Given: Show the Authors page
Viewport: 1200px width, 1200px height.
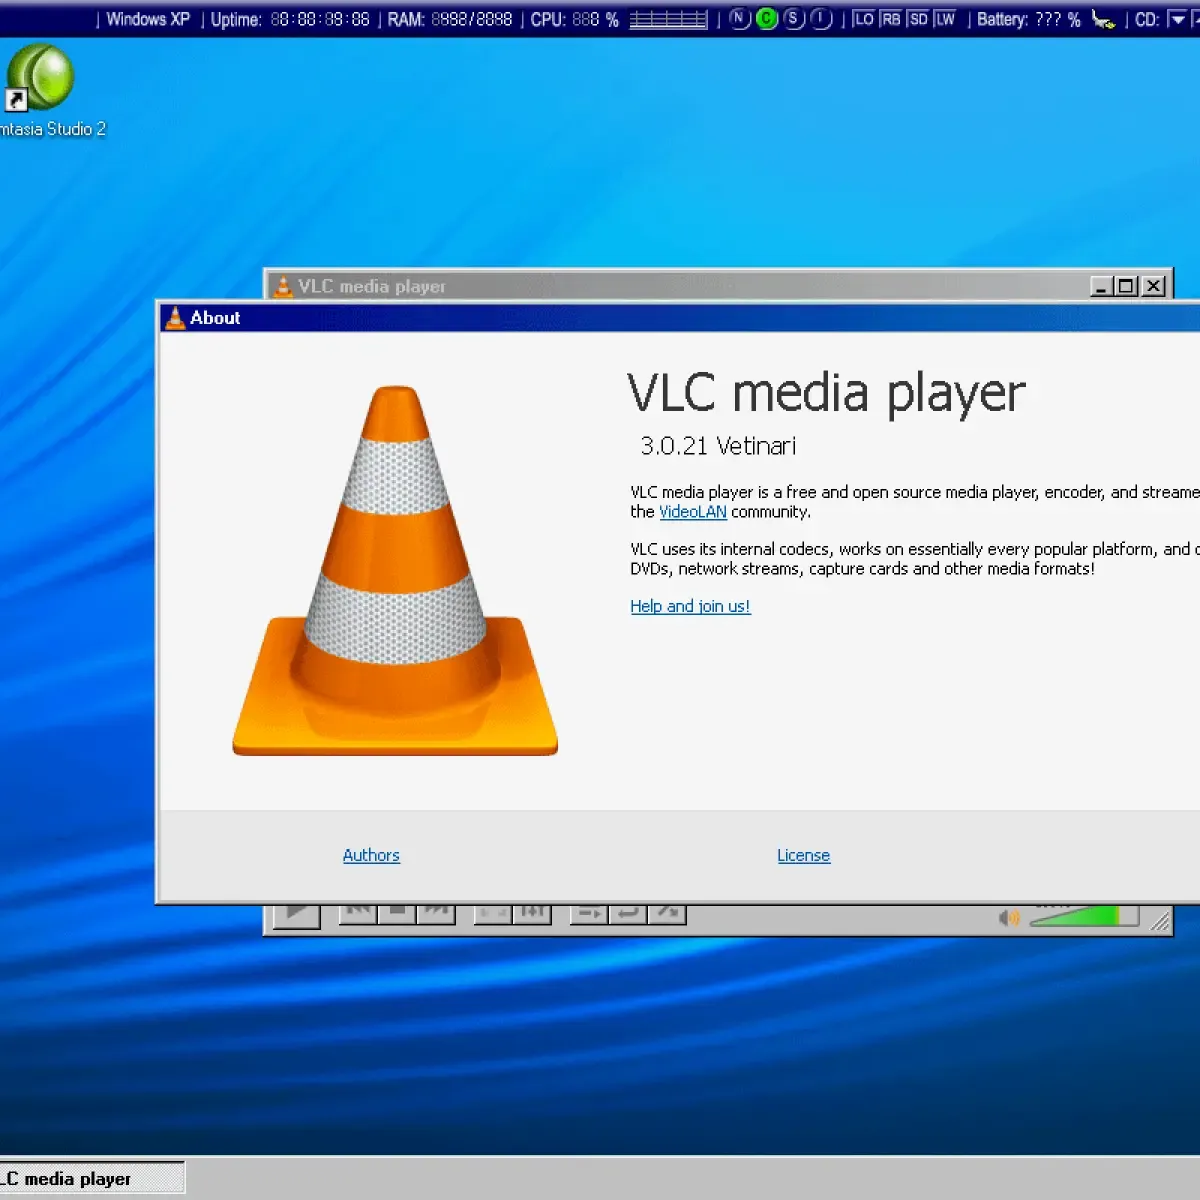Looking at the screenshot, I should pos(371,855).
